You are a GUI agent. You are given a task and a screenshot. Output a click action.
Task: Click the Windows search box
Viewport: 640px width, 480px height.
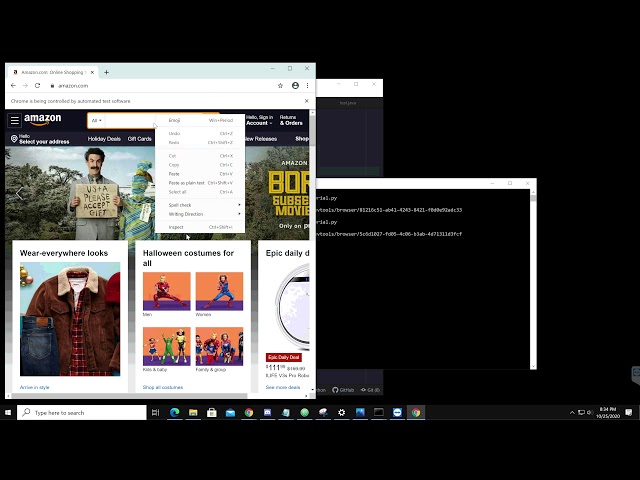coord(82,413)
